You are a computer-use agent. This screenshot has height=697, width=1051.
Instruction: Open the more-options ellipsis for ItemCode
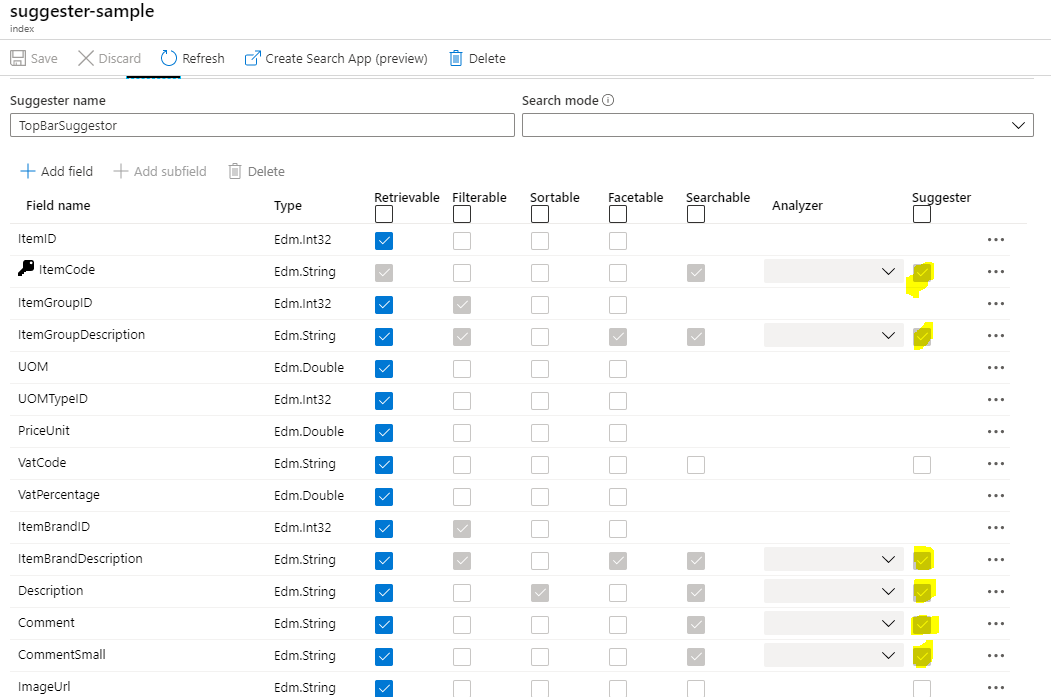tap(996, 271)
